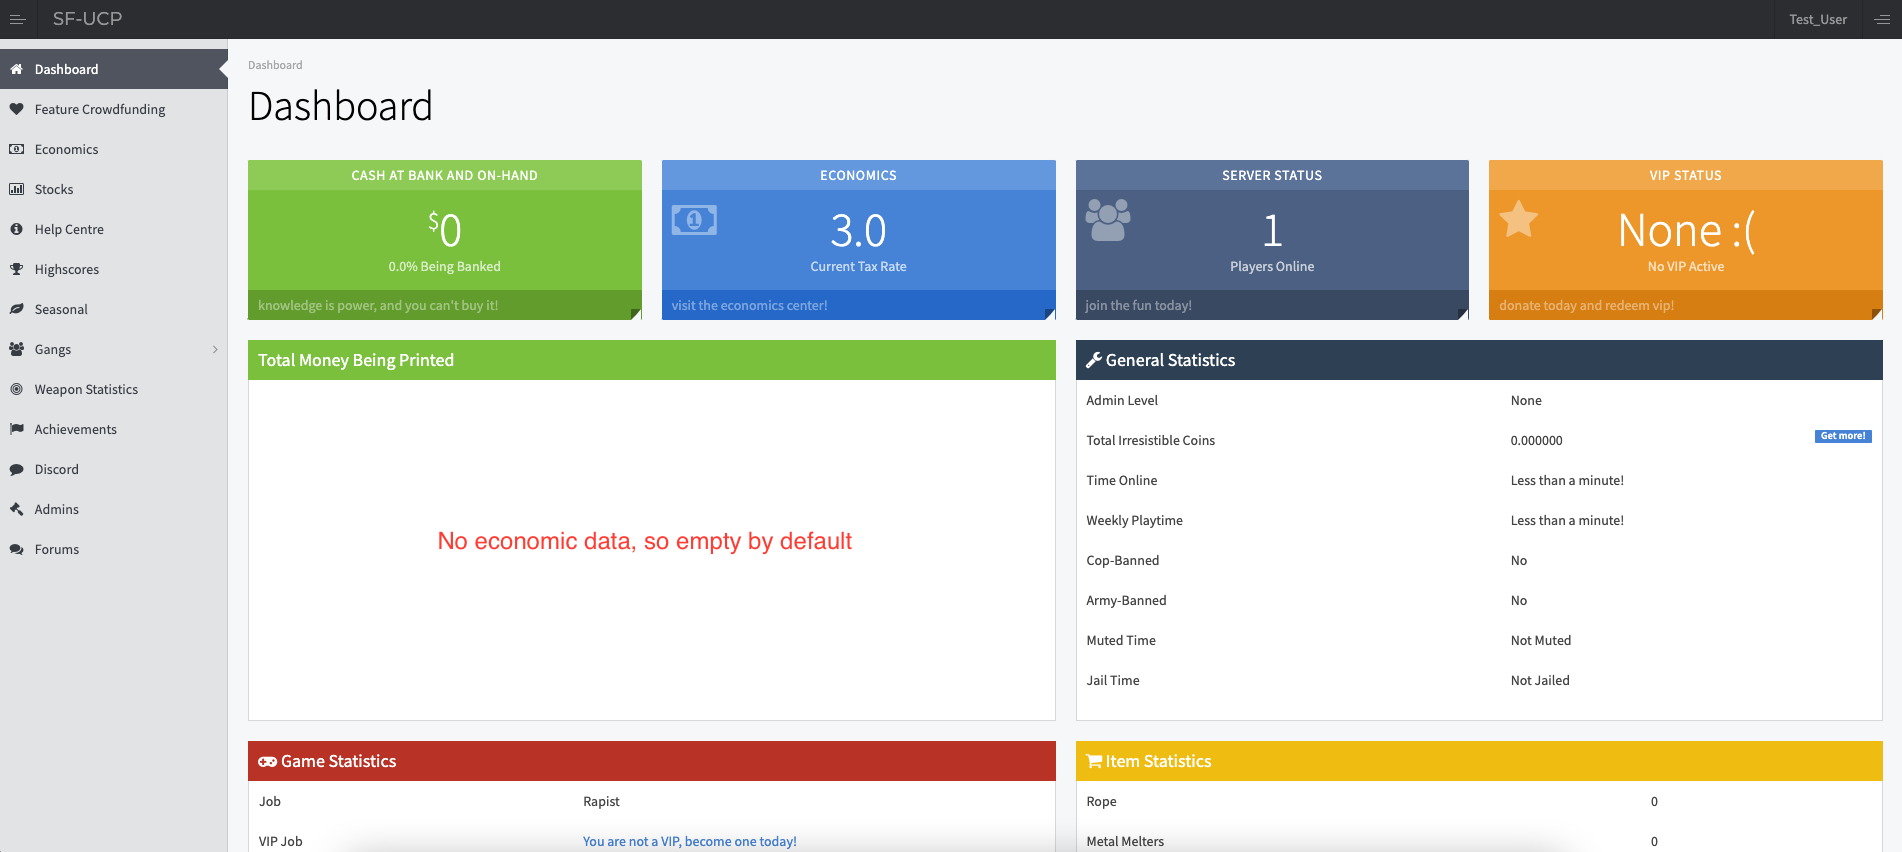Go to Economics in the sidebar

point(114,149)
